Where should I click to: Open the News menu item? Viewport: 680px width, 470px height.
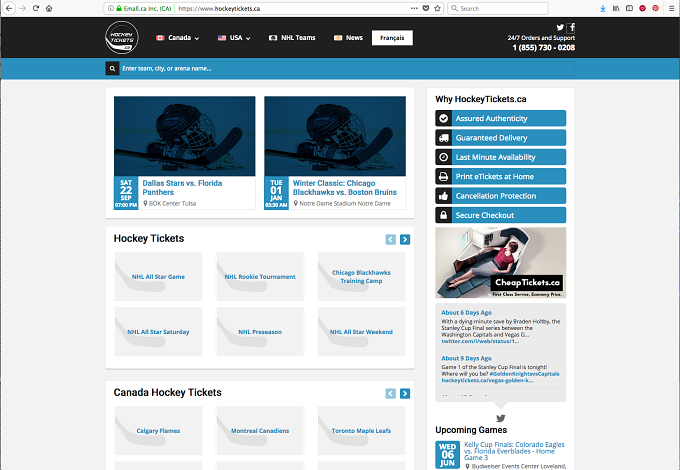coord(348,38)
